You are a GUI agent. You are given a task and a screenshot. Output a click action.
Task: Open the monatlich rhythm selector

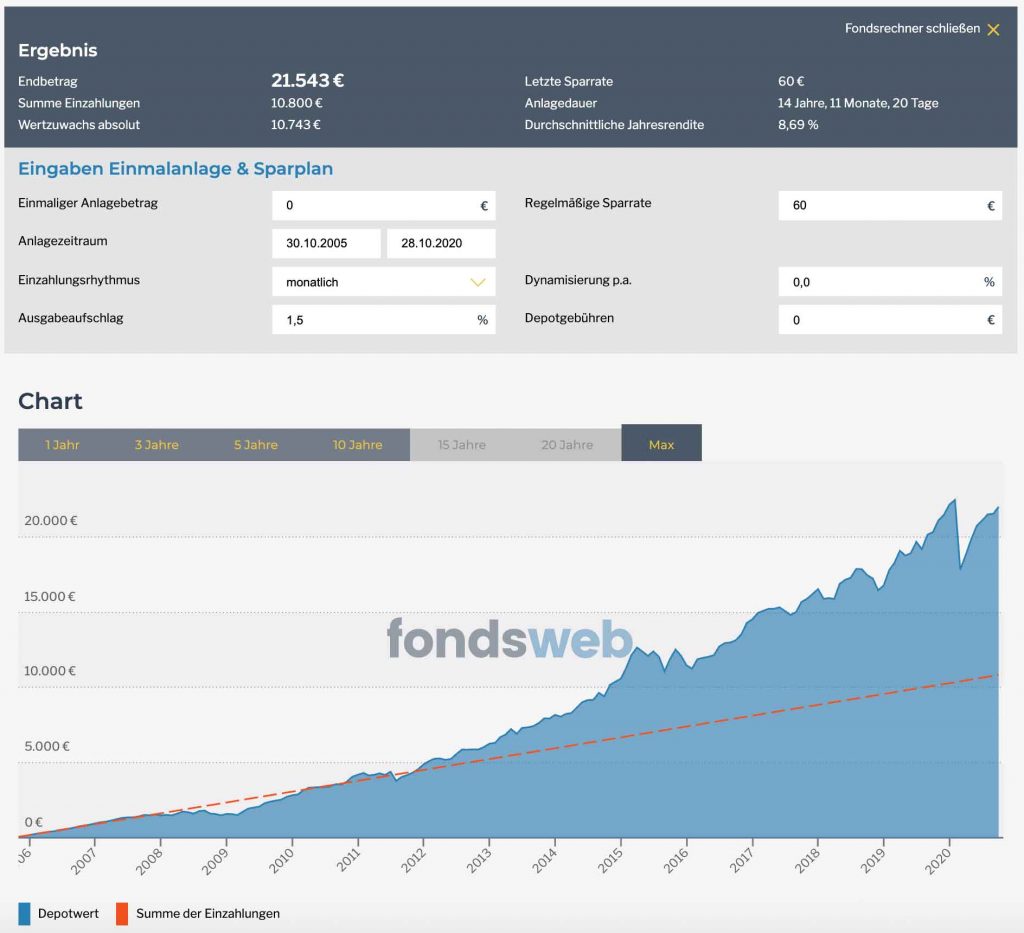tap(383, 282)
